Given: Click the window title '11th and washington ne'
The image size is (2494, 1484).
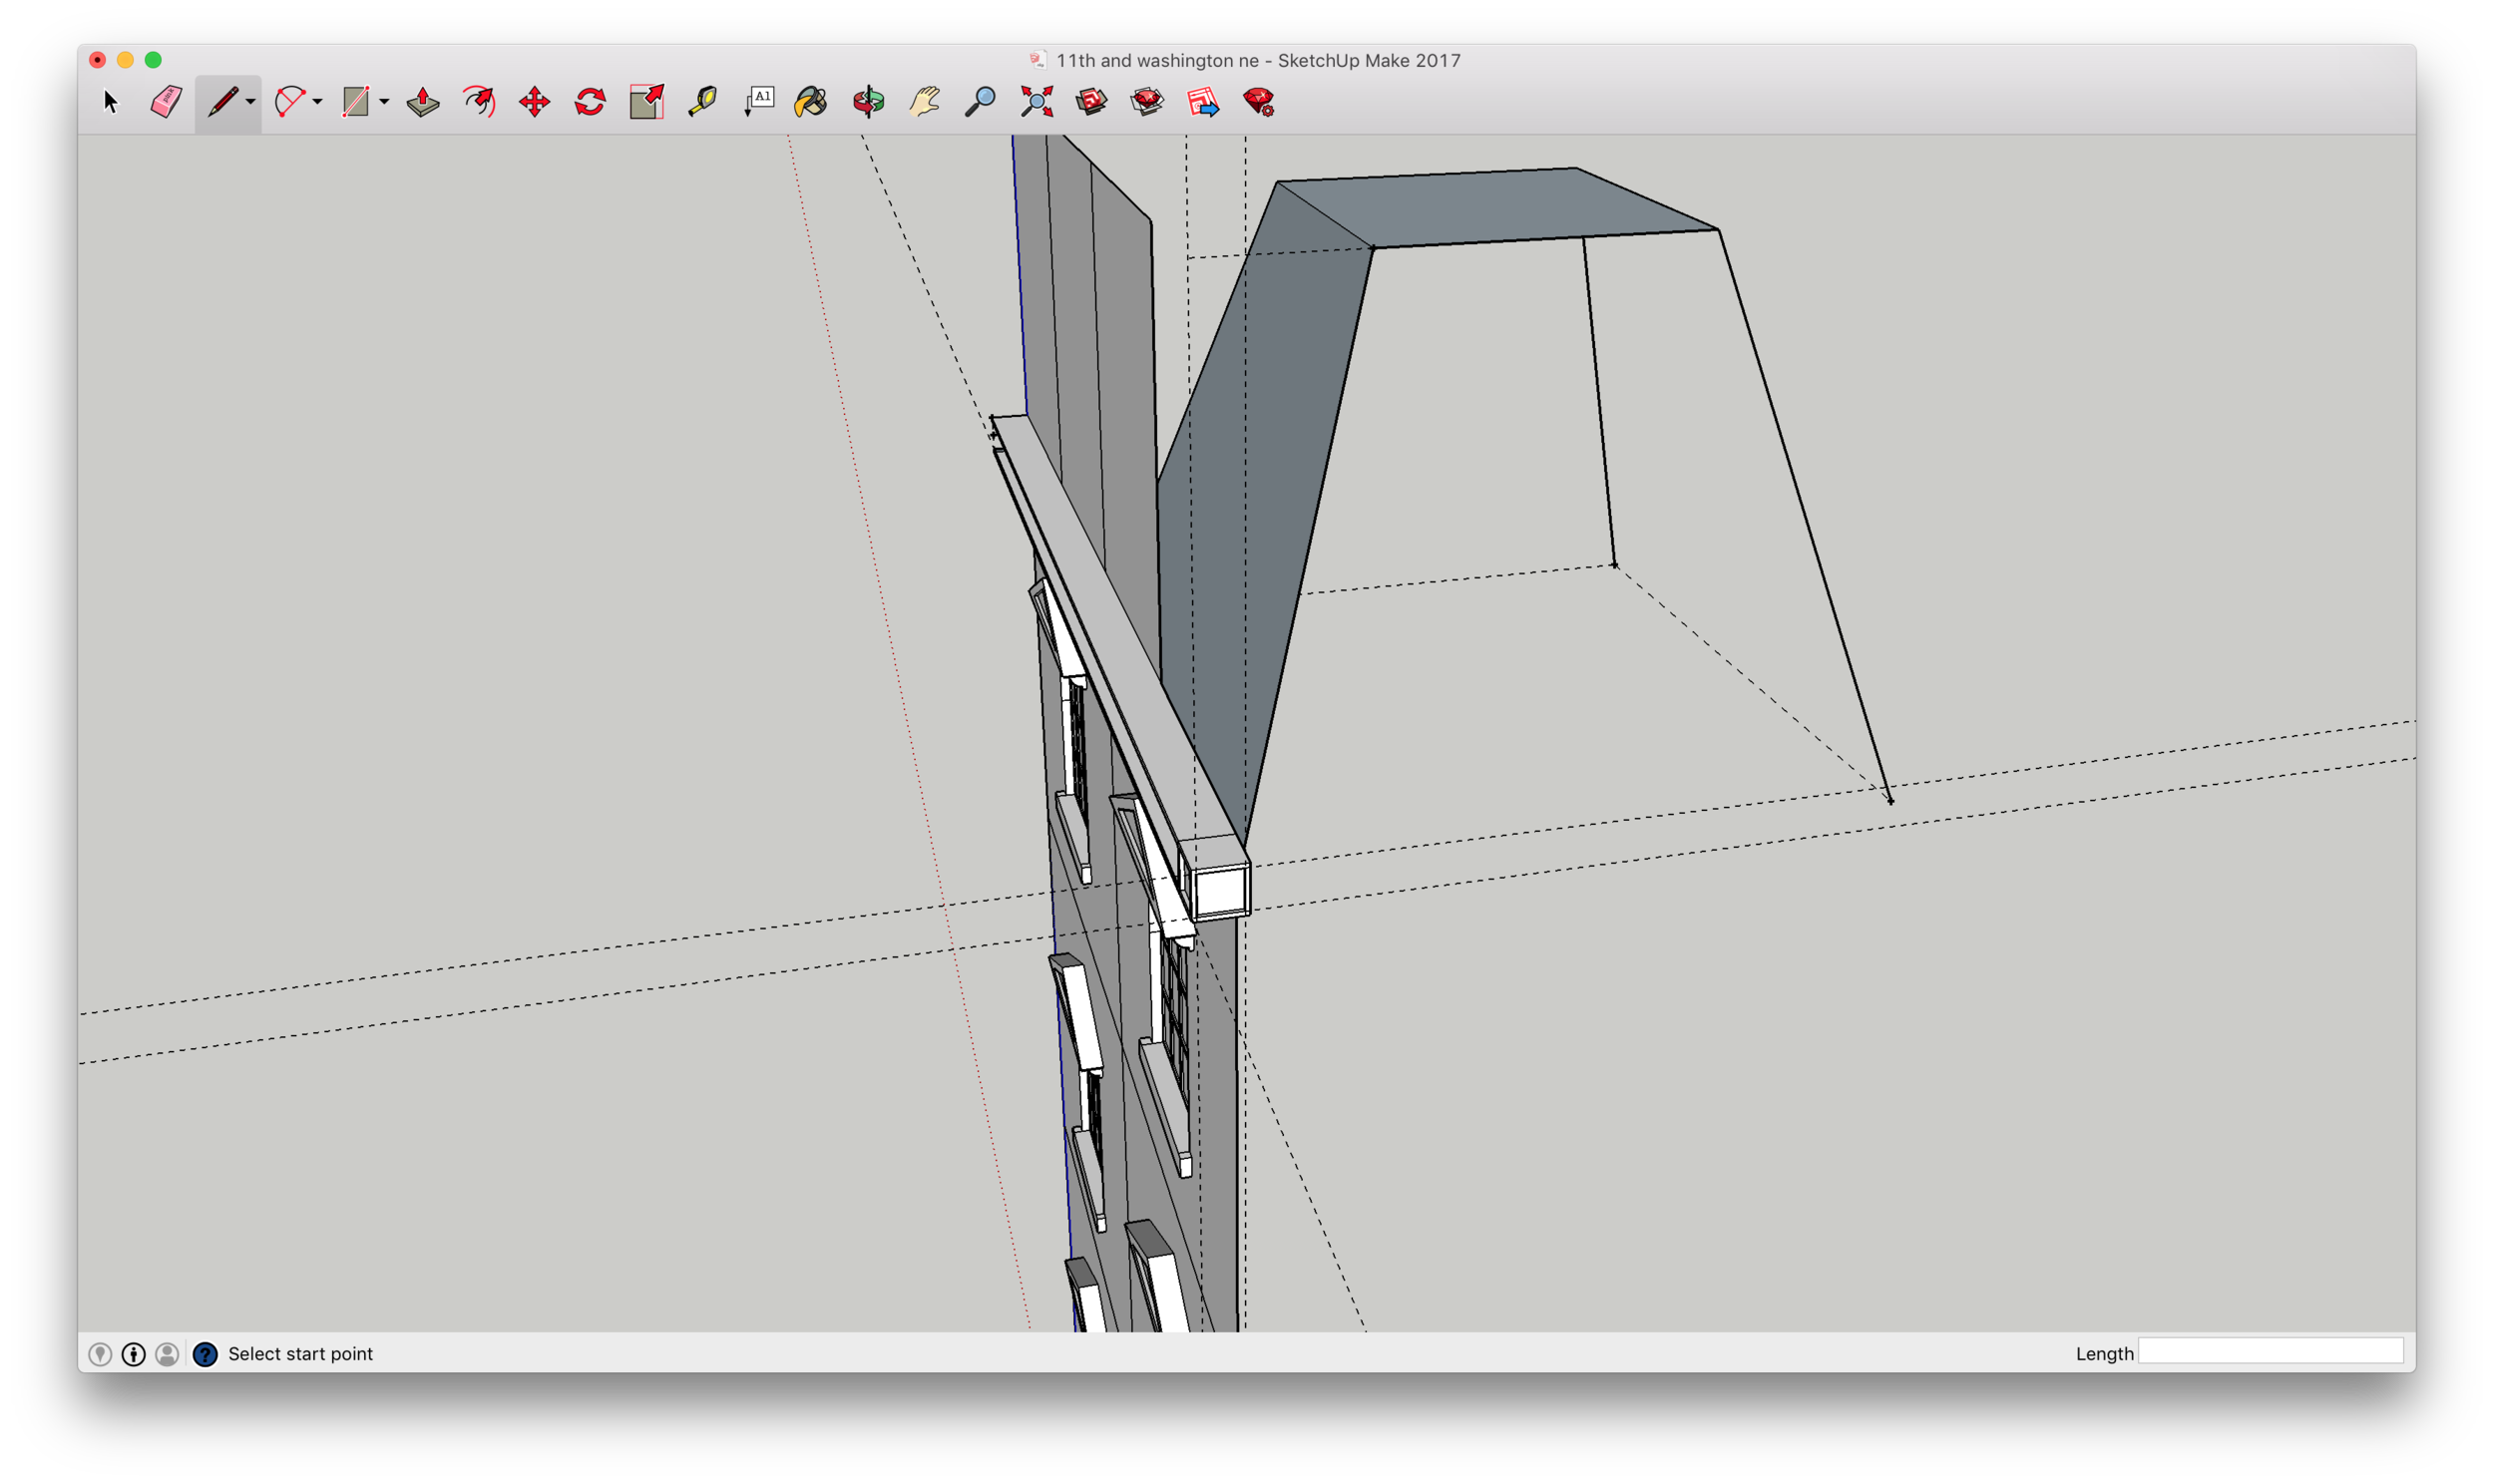Looking at the screenshot, I should point(1157,60).
